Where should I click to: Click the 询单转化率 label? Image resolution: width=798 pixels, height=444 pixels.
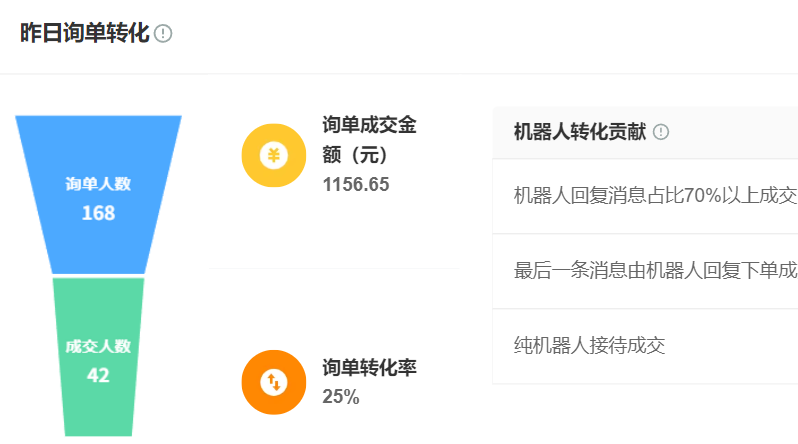[x=369, y=368]
